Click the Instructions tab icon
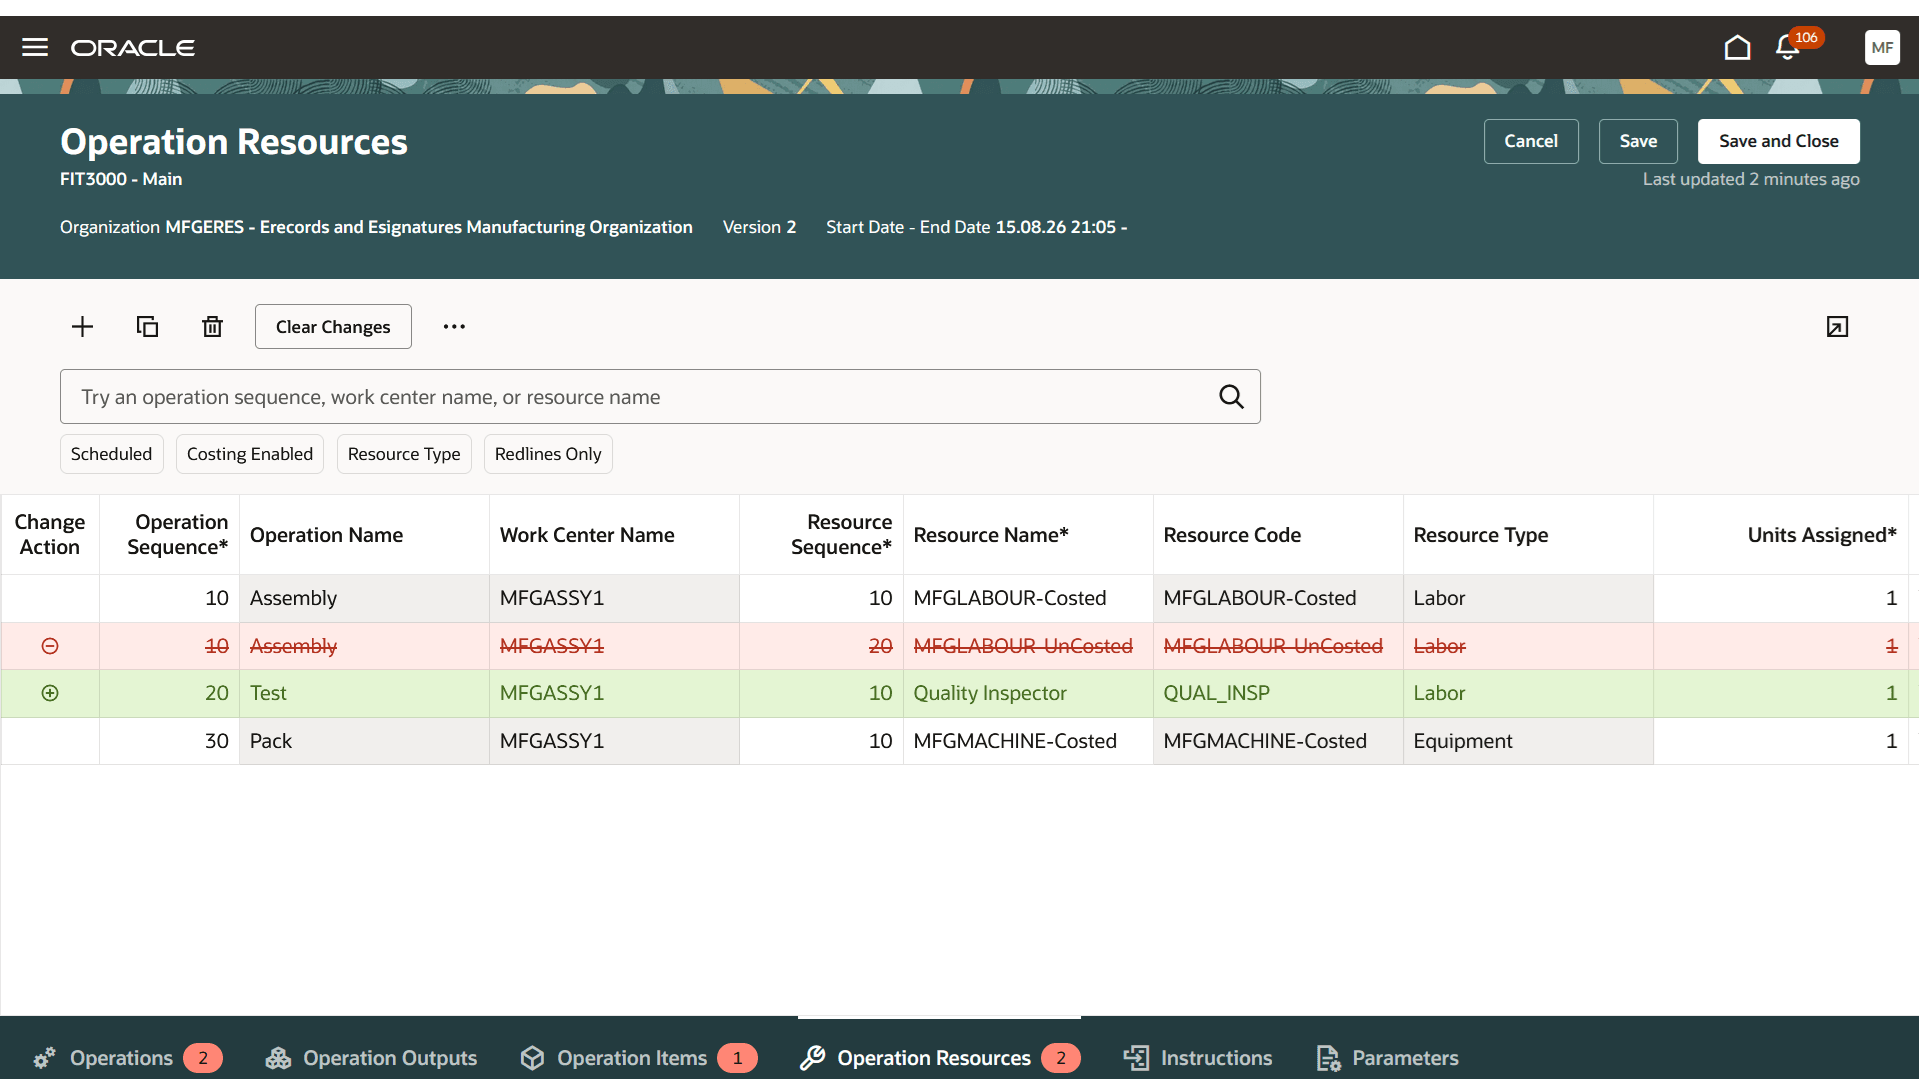The height and width of the screenshot is (1079, 1919). click(1136, 1058)
